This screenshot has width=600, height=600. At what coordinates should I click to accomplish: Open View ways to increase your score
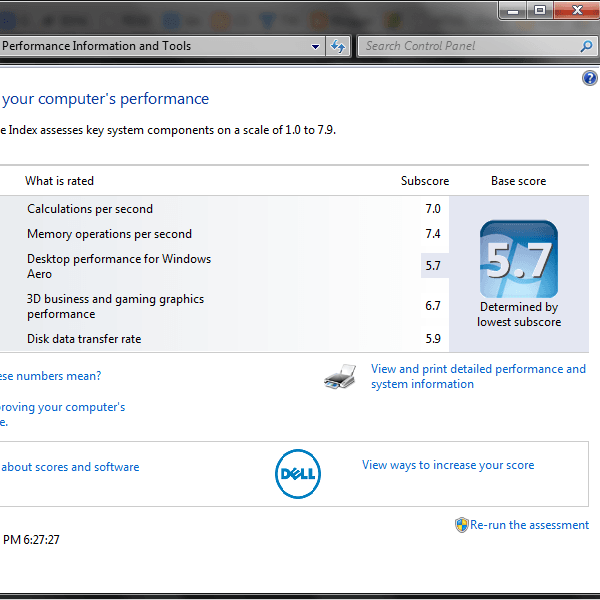point(448,465)
